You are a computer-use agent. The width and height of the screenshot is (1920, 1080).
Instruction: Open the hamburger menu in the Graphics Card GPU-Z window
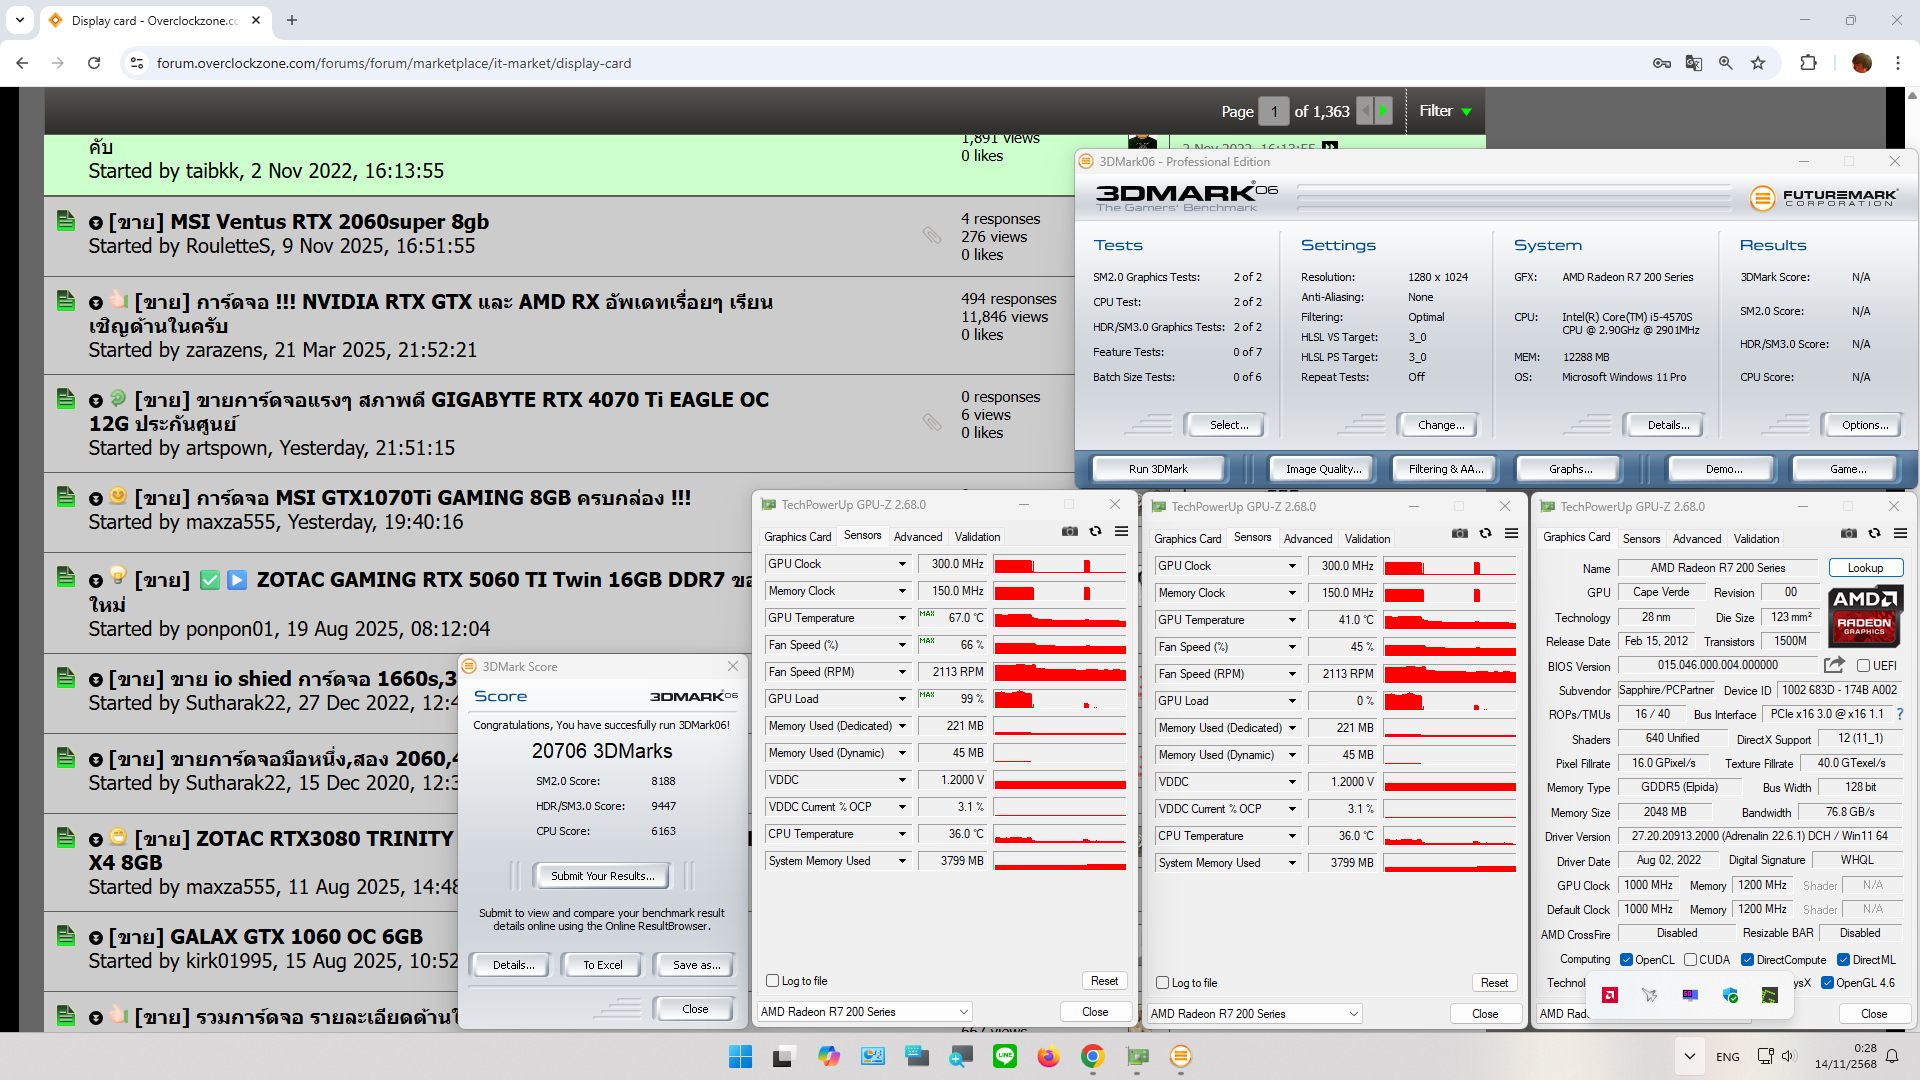click(x=1900, y=533)
